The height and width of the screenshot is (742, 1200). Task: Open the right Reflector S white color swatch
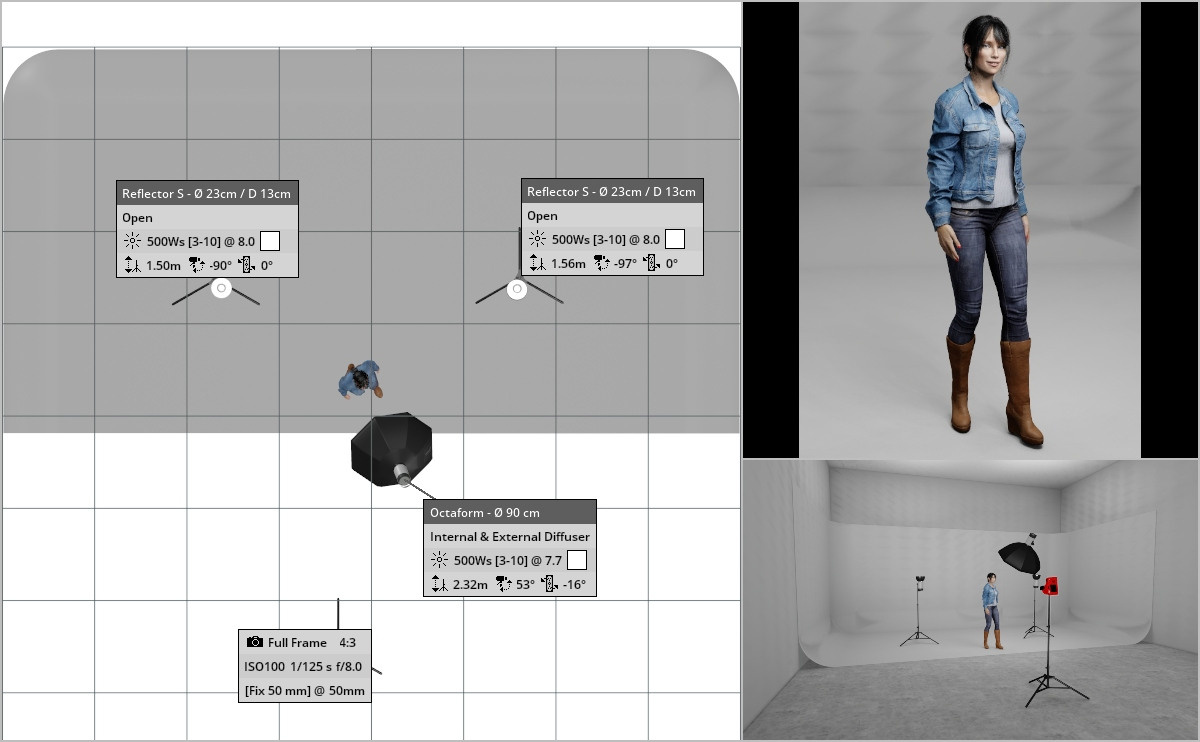[x=674, y=239]
